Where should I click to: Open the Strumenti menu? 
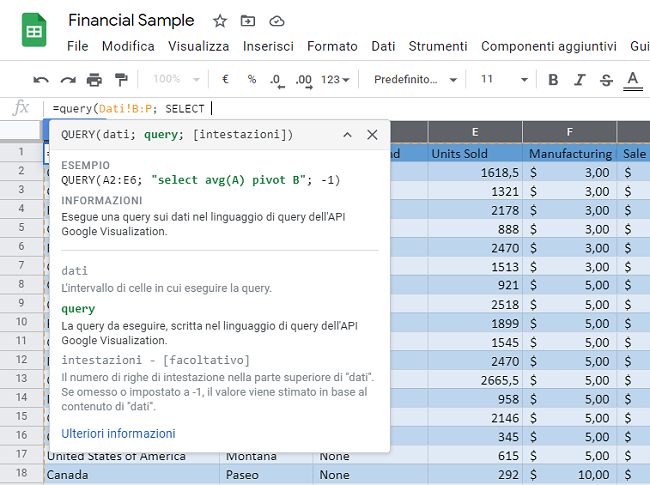click(x=438, y=46)
